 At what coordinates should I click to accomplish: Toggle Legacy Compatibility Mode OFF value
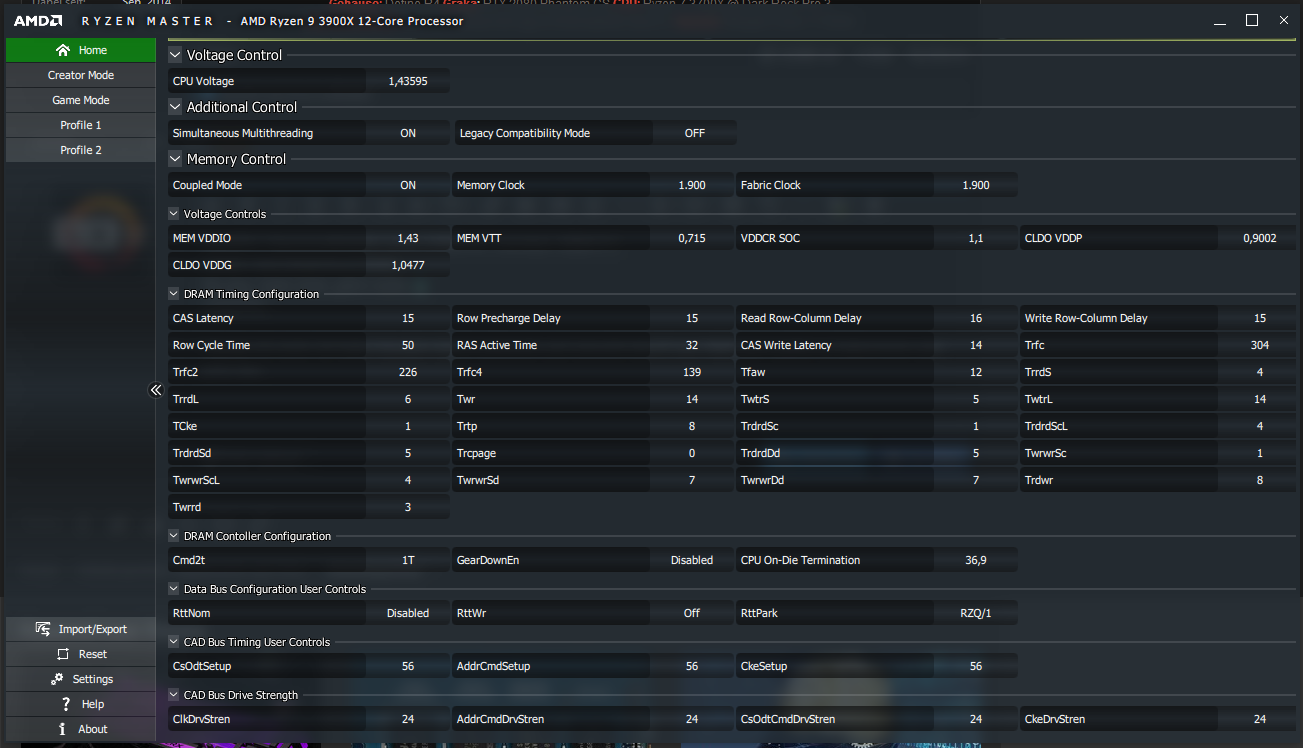click(x=695, y=133)
